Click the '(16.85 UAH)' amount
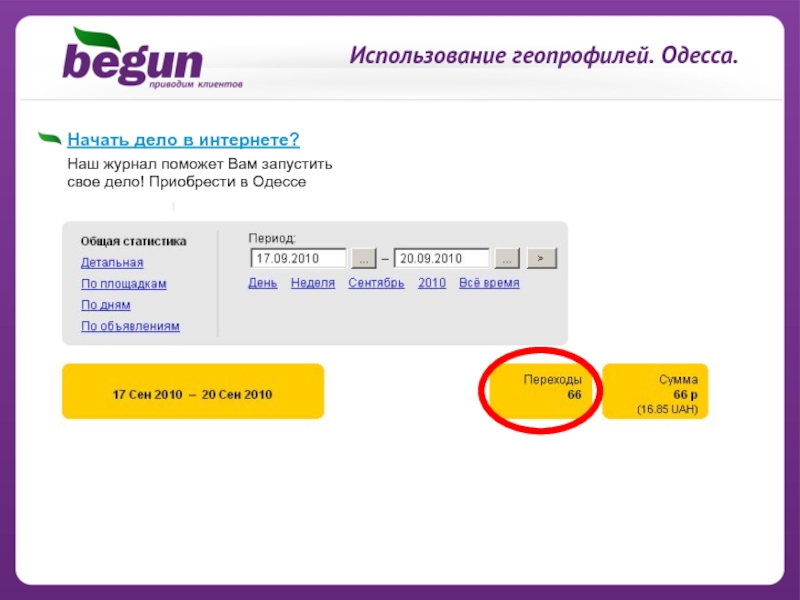The width and height of the screenshot is (800, 600). [x=667, y=409]
